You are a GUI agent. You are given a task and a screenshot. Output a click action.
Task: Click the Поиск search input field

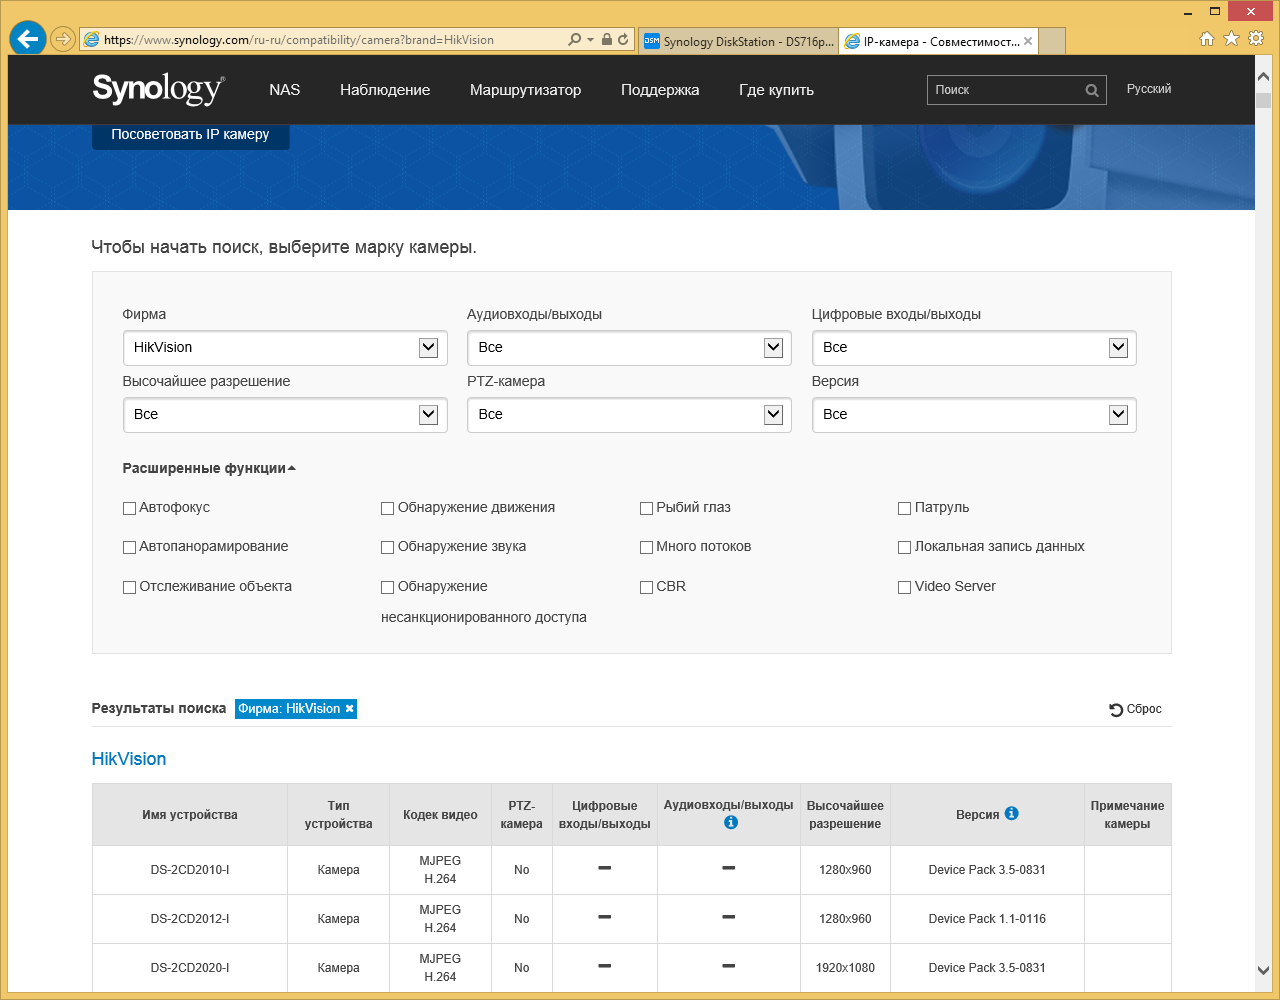coord(1005,90)
